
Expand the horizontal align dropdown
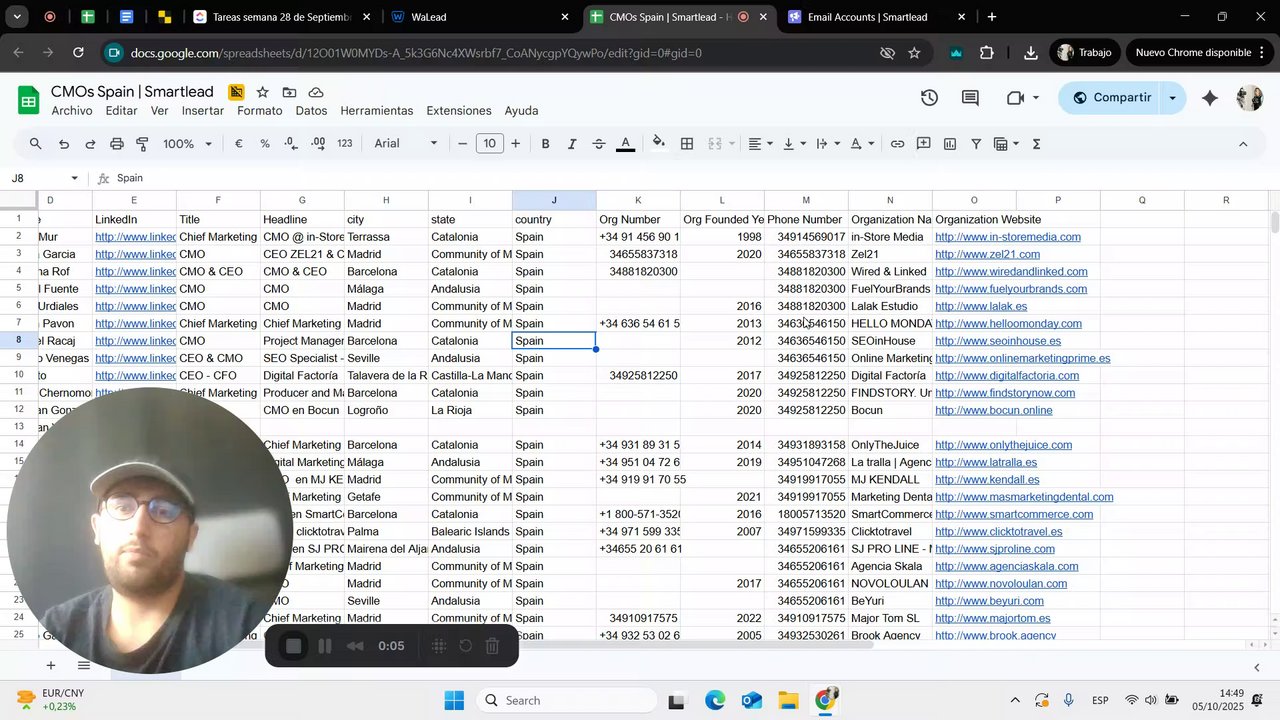click(x=760, y=144)
